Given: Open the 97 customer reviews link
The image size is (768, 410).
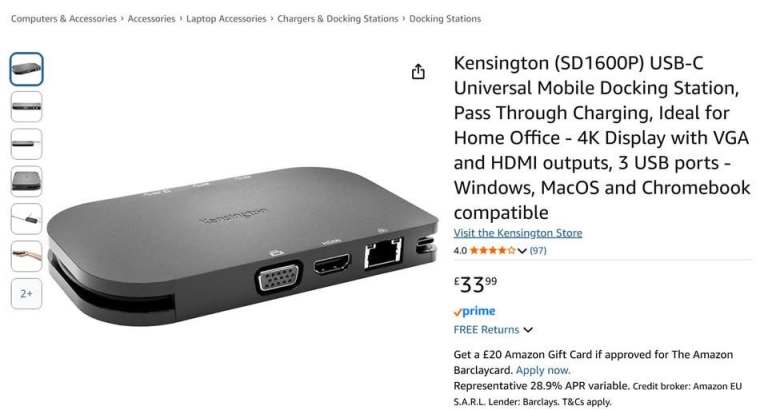Looking at the screenshot, I should click(x=538, y=250).
